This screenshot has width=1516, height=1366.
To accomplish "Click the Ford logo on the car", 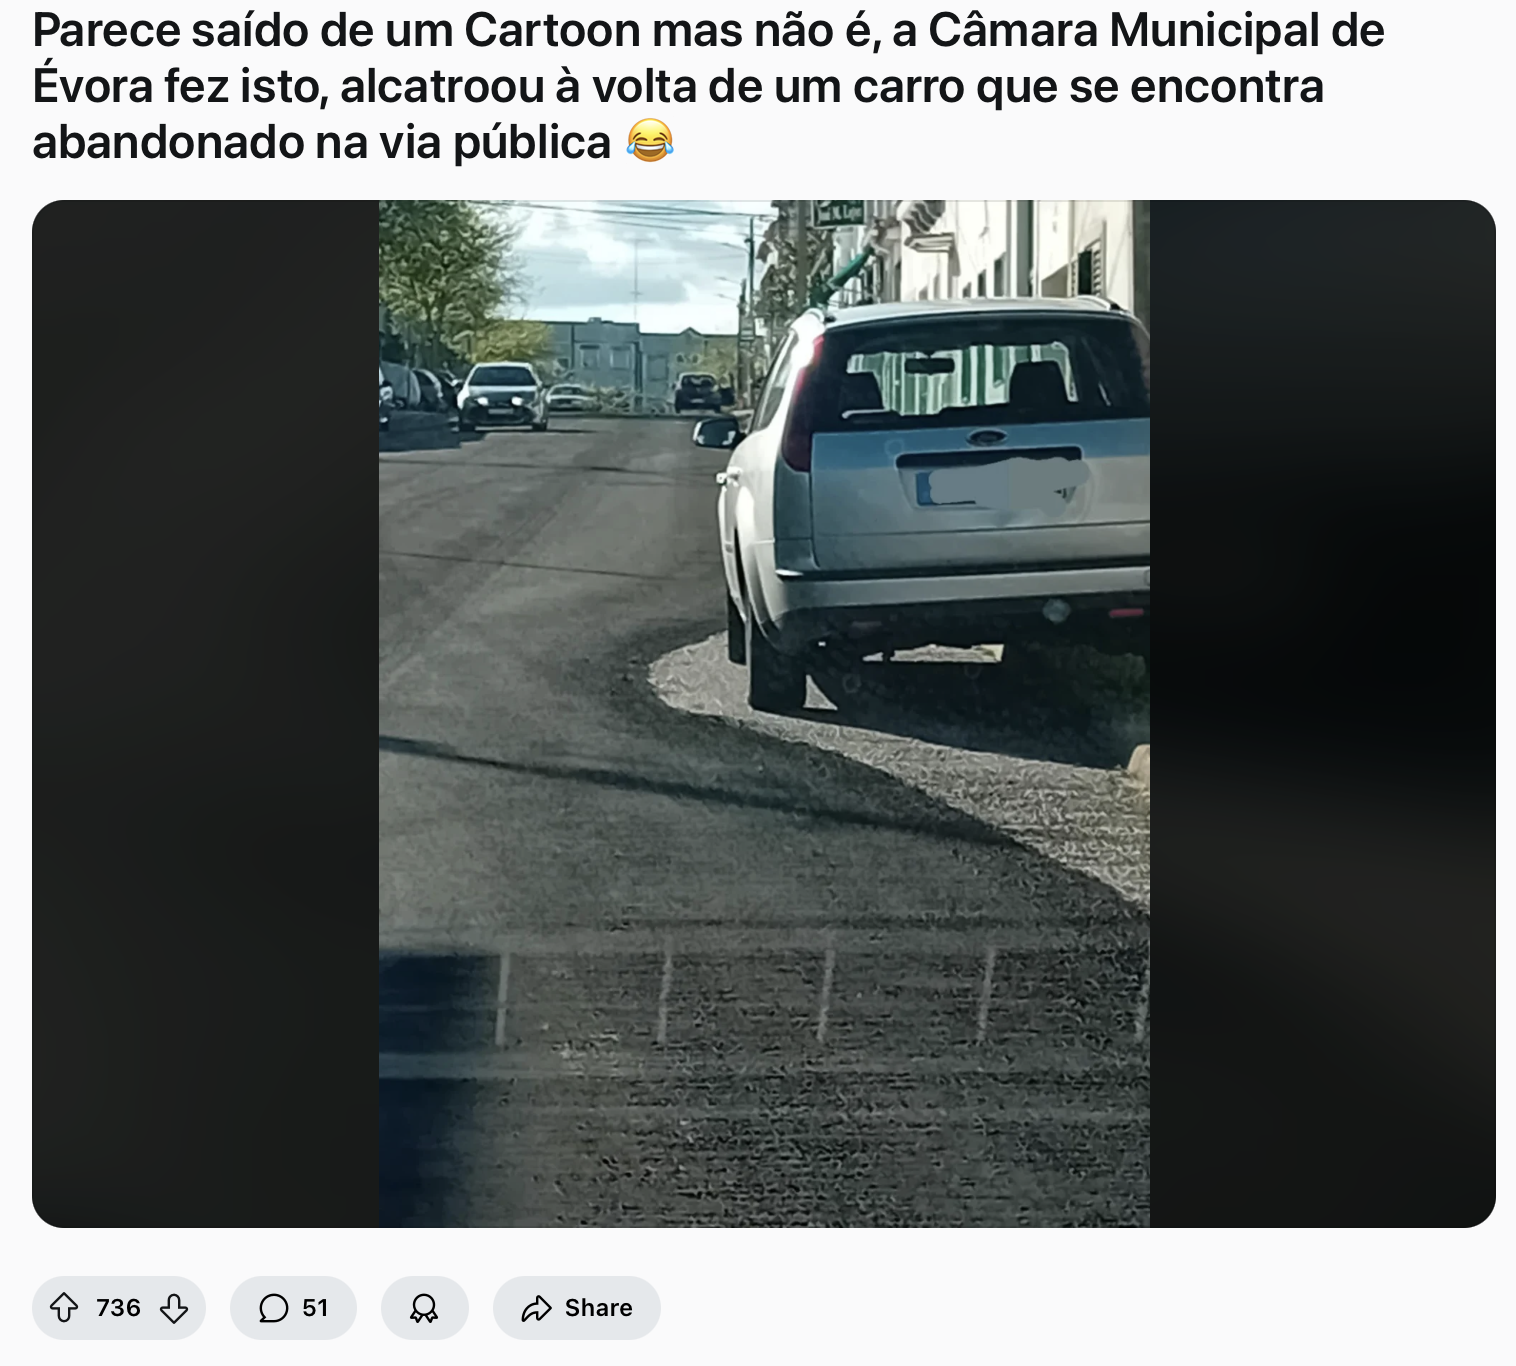I will pos(988,438).
